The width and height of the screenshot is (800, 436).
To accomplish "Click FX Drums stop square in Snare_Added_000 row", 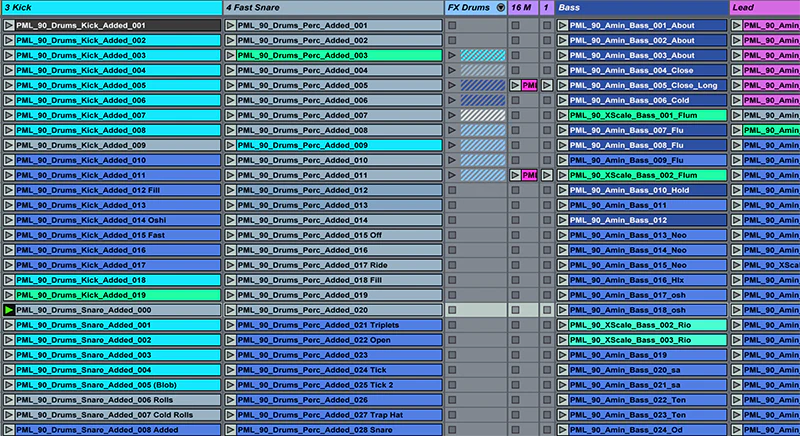I will [x=452, y=310].
